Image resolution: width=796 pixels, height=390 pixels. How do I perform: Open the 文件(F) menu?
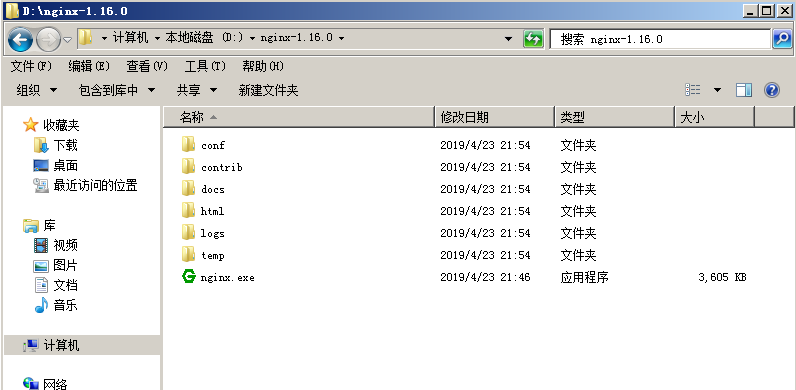tap(31, 66)
